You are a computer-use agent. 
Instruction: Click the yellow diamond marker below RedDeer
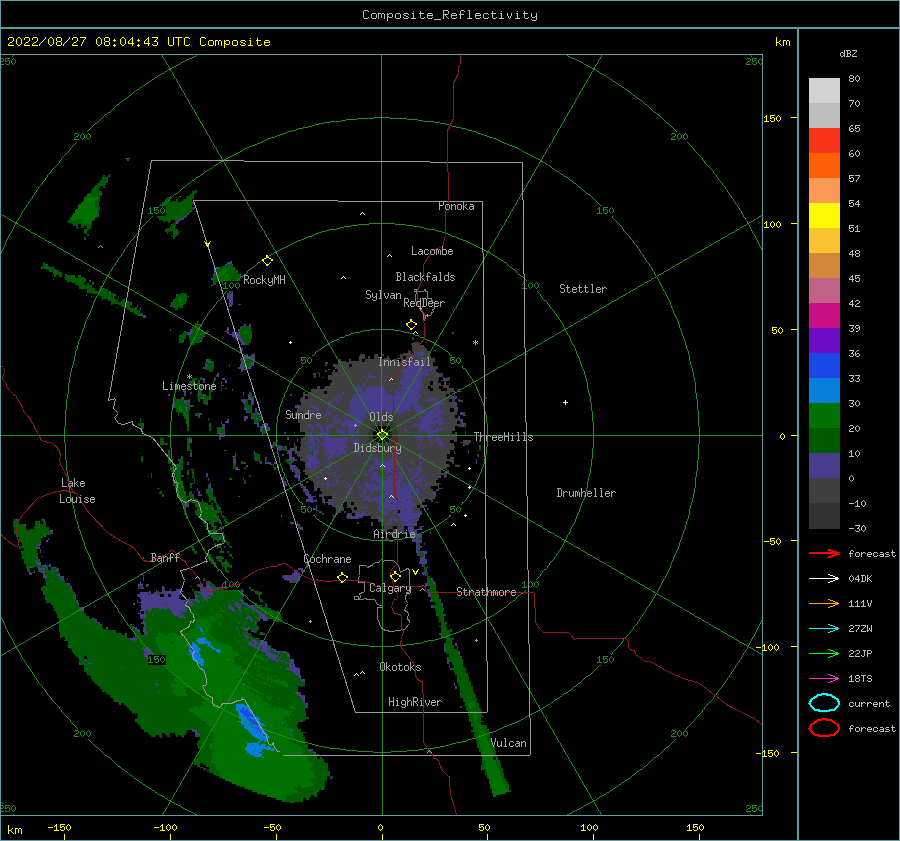pyautogui.click(x=412, y=325)
